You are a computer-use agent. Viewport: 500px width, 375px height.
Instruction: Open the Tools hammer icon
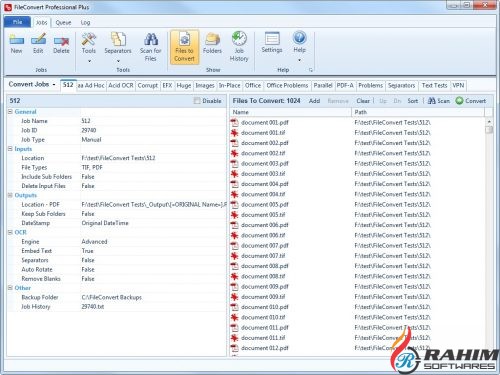(89, 39)
